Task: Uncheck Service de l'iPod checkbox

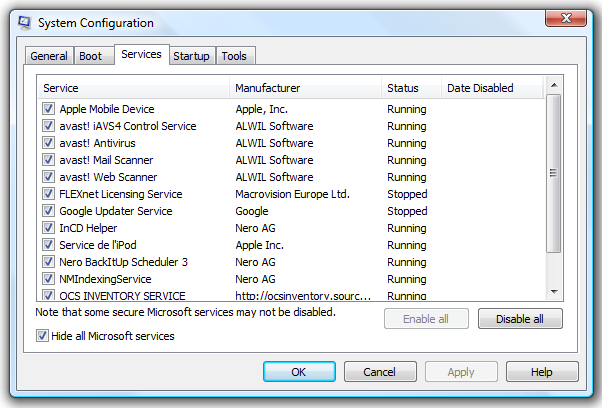Action: 48,244
